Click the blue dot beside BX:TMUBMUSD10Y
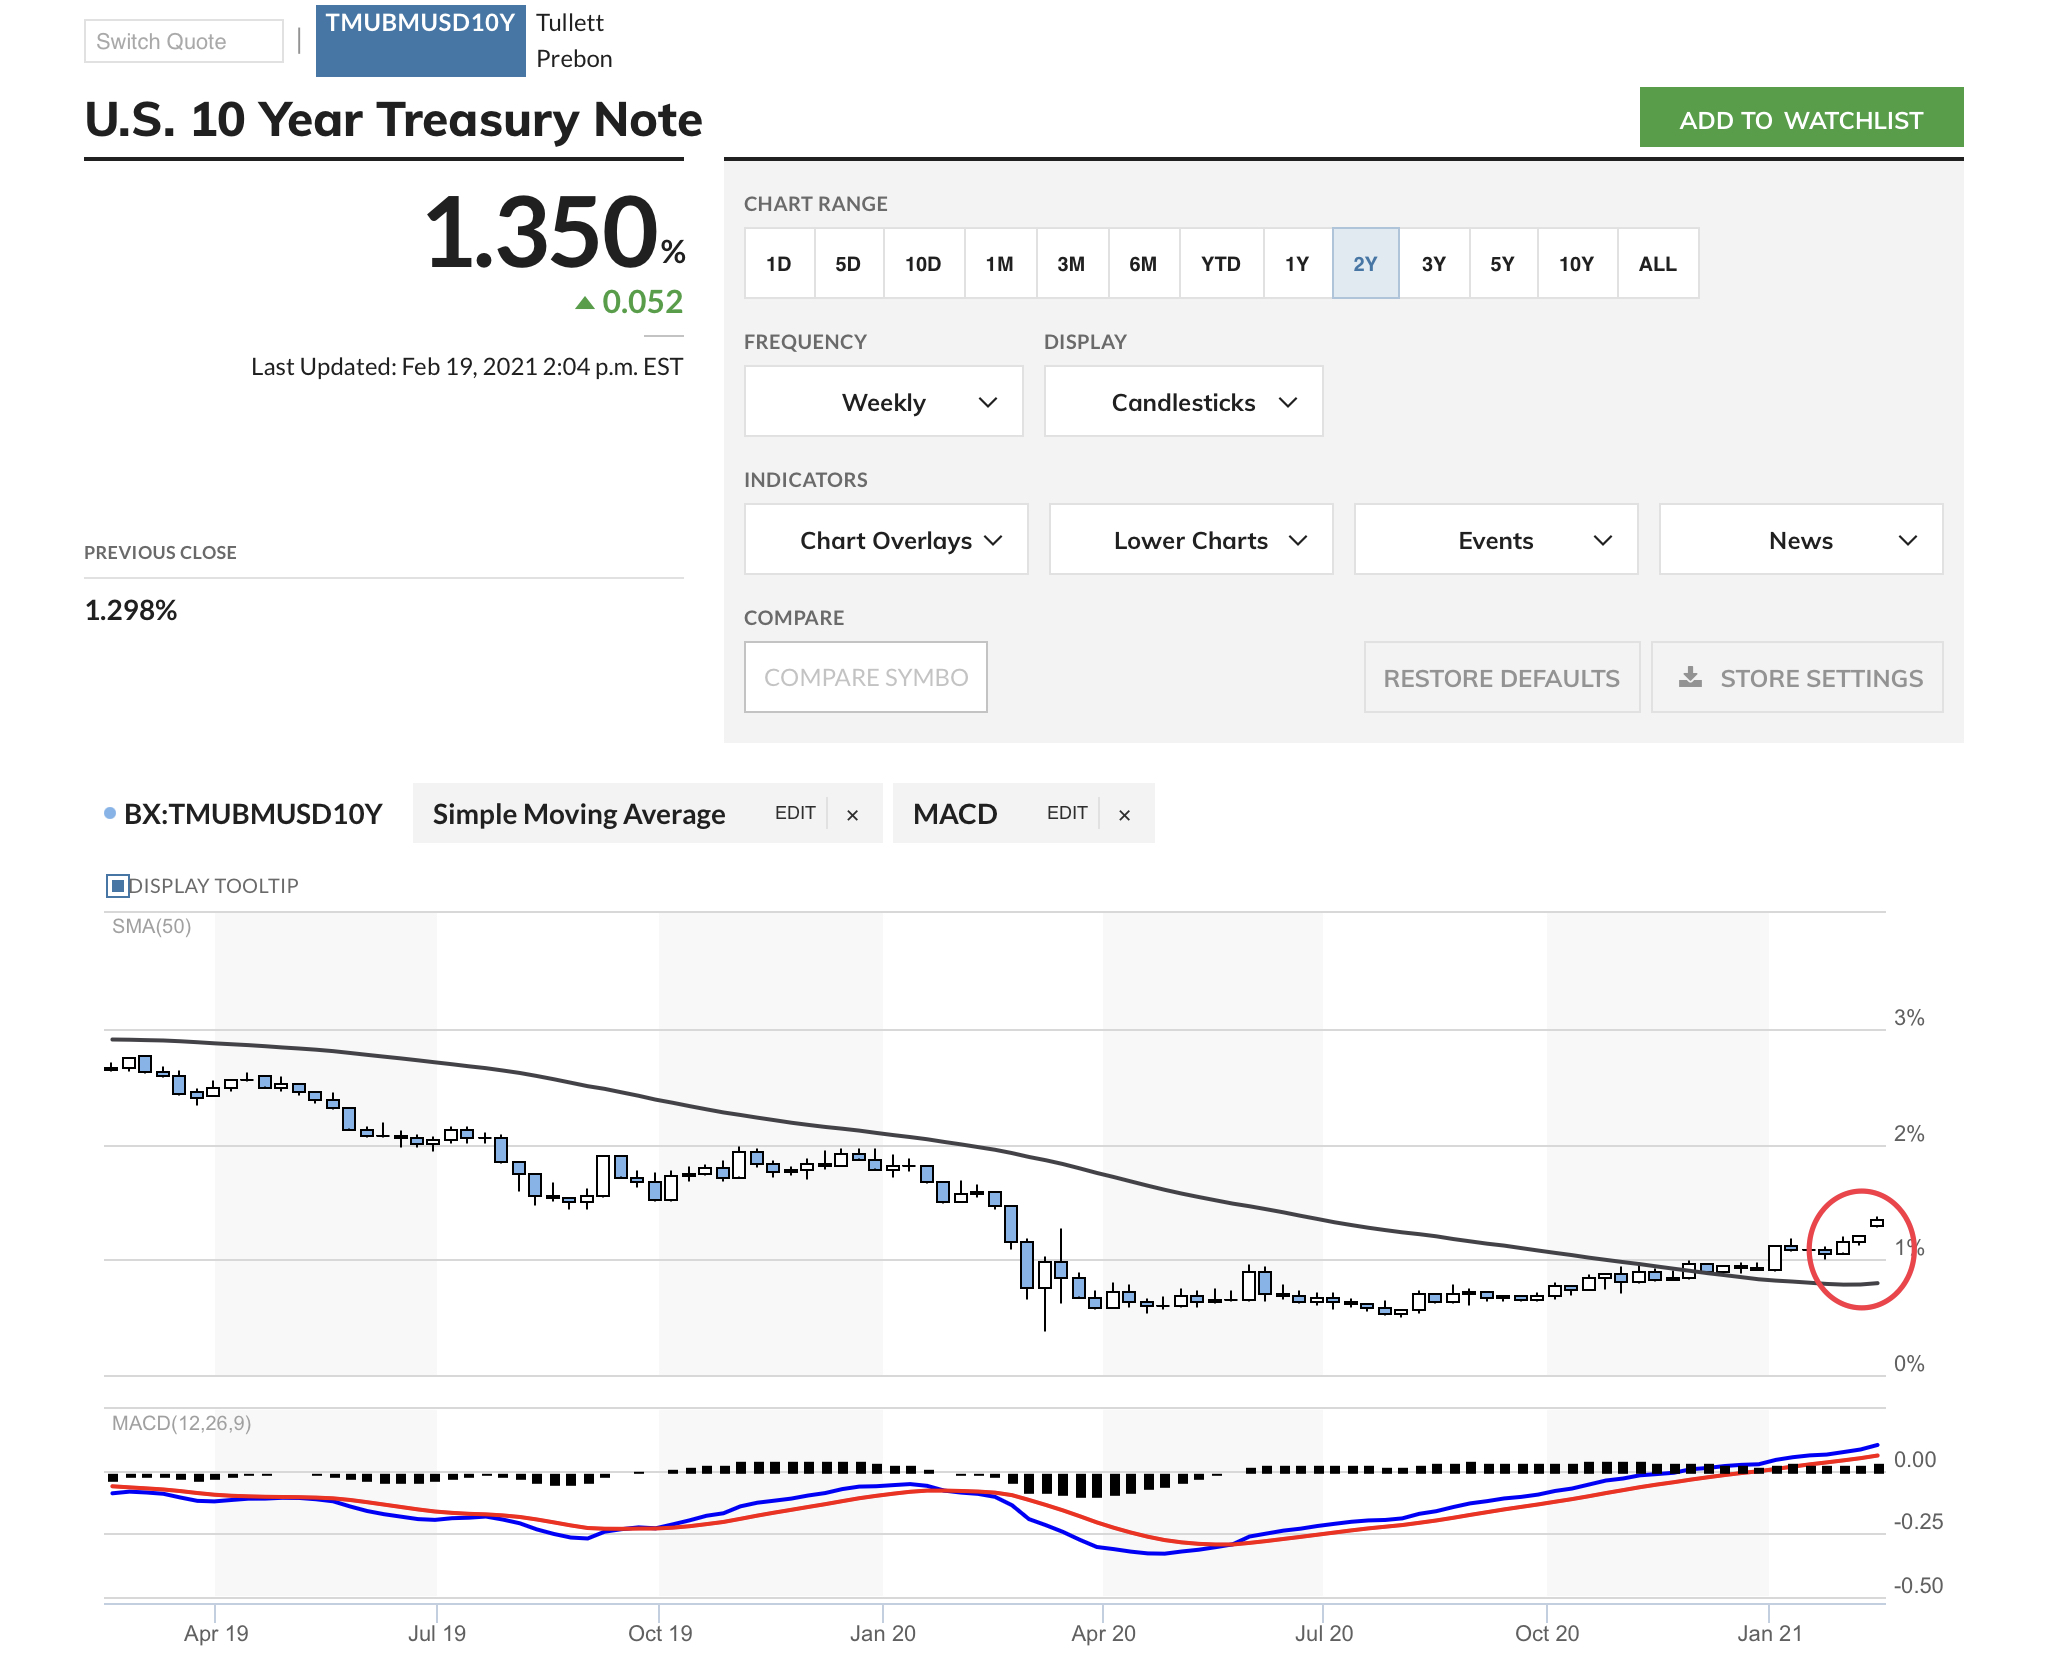Image resolution: width=2048 pixels, height=1666 pixels. click(110, 813)
